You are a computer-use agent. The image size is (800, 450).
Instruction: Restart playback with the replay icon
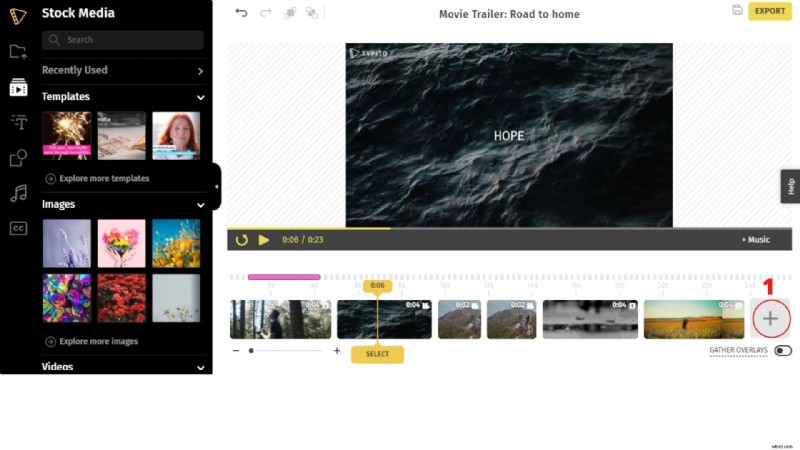242,240
